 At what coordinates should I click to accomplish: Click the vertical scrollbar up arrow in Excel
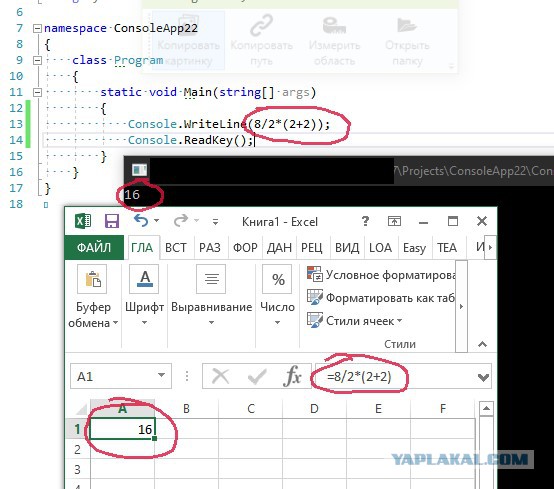pyautogui.click(x=486, y=408)
